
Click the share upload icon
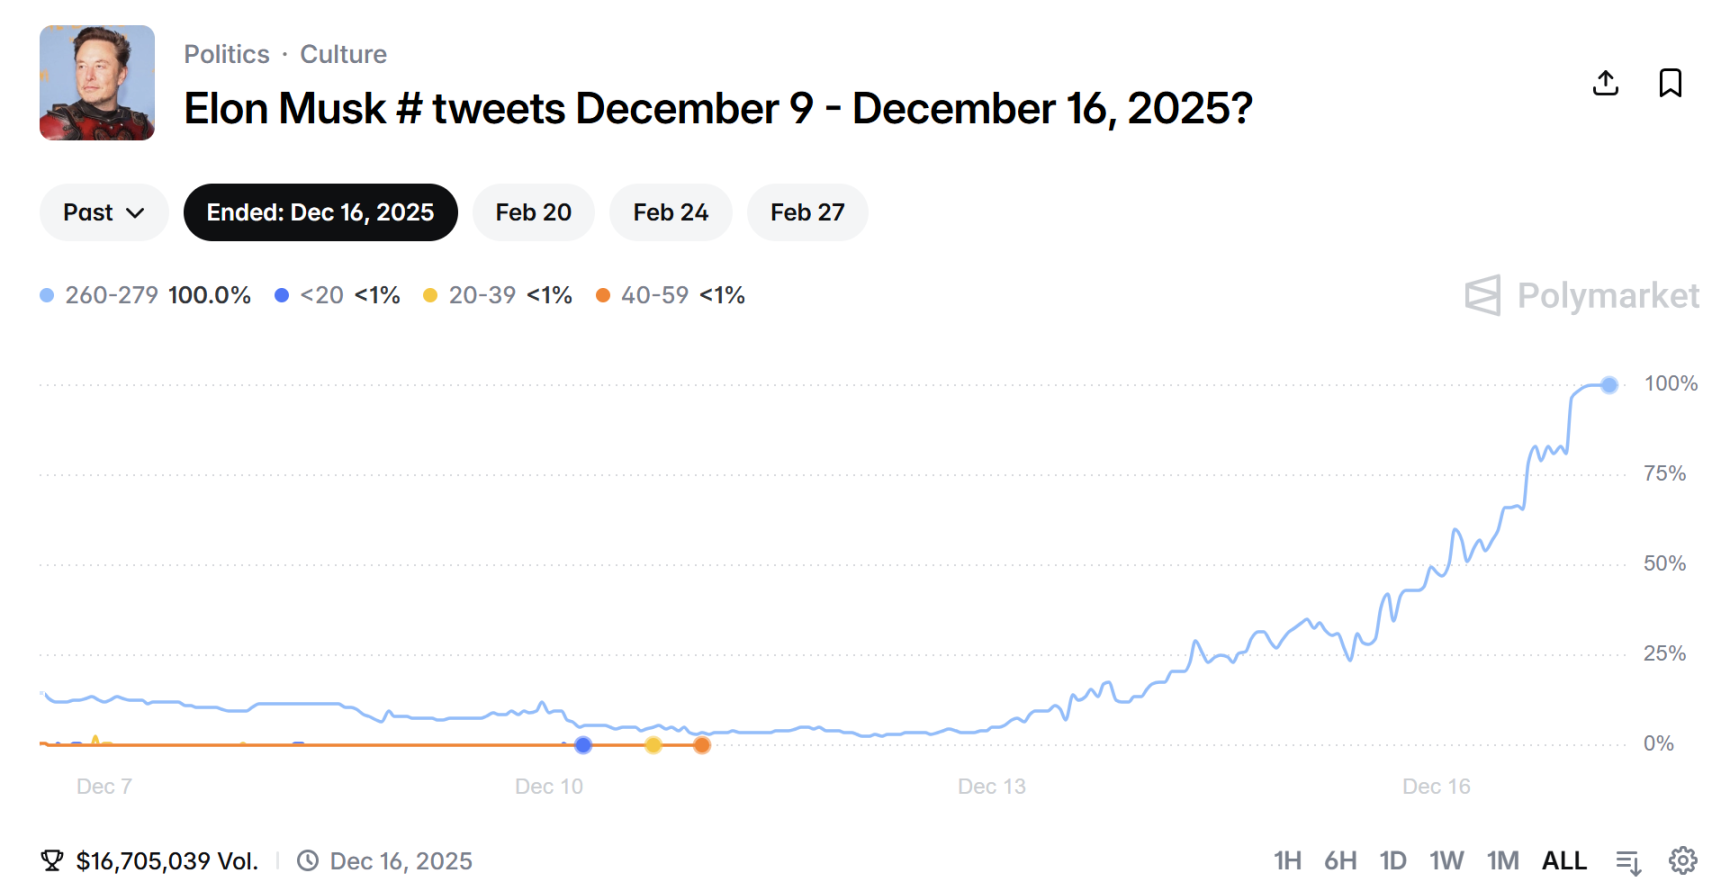pyautogui.click(x=1605, y=83)
